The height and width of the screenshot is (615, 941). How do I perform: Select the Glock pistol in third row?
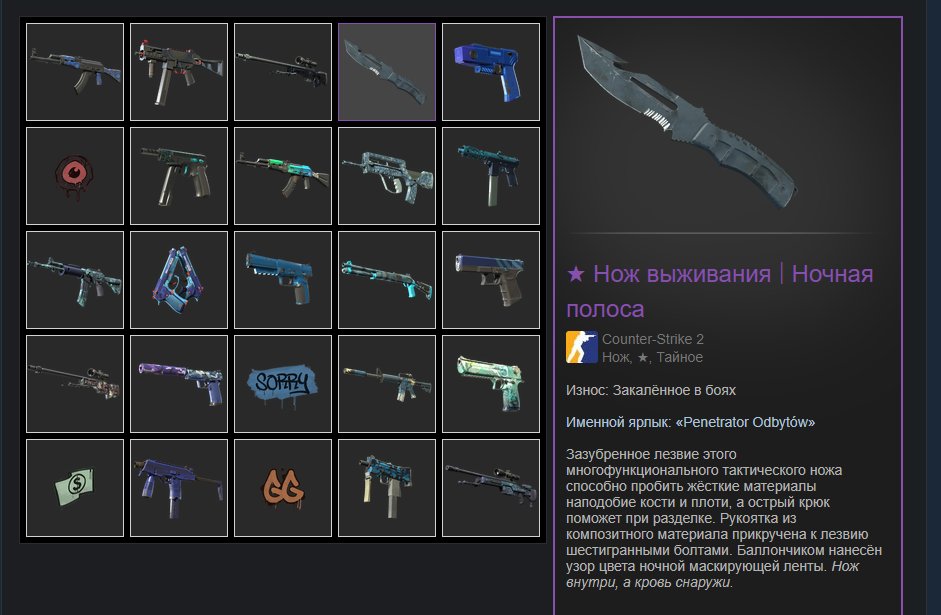[x=491, y=280]
